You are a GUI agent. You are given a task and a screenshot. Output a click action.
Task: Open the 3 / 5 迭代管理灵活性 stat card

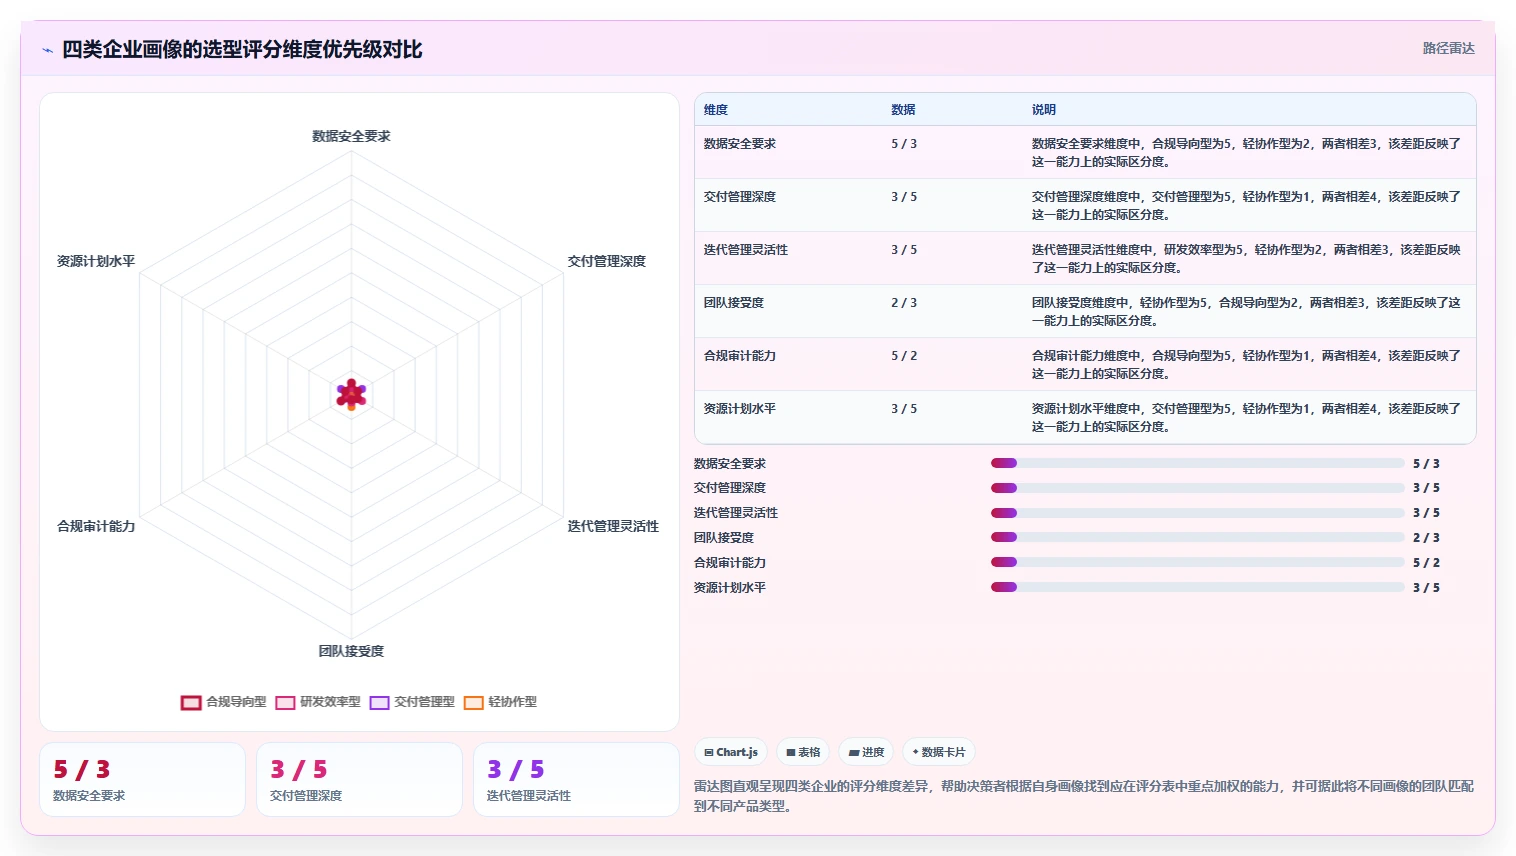click(576, 780)
